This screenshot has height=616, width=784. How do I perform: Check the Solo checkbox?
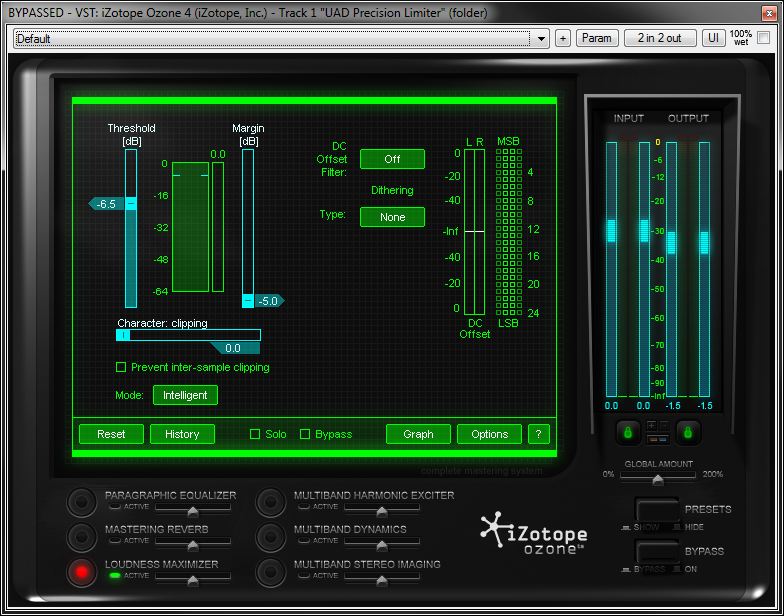[x=255, y=434]
